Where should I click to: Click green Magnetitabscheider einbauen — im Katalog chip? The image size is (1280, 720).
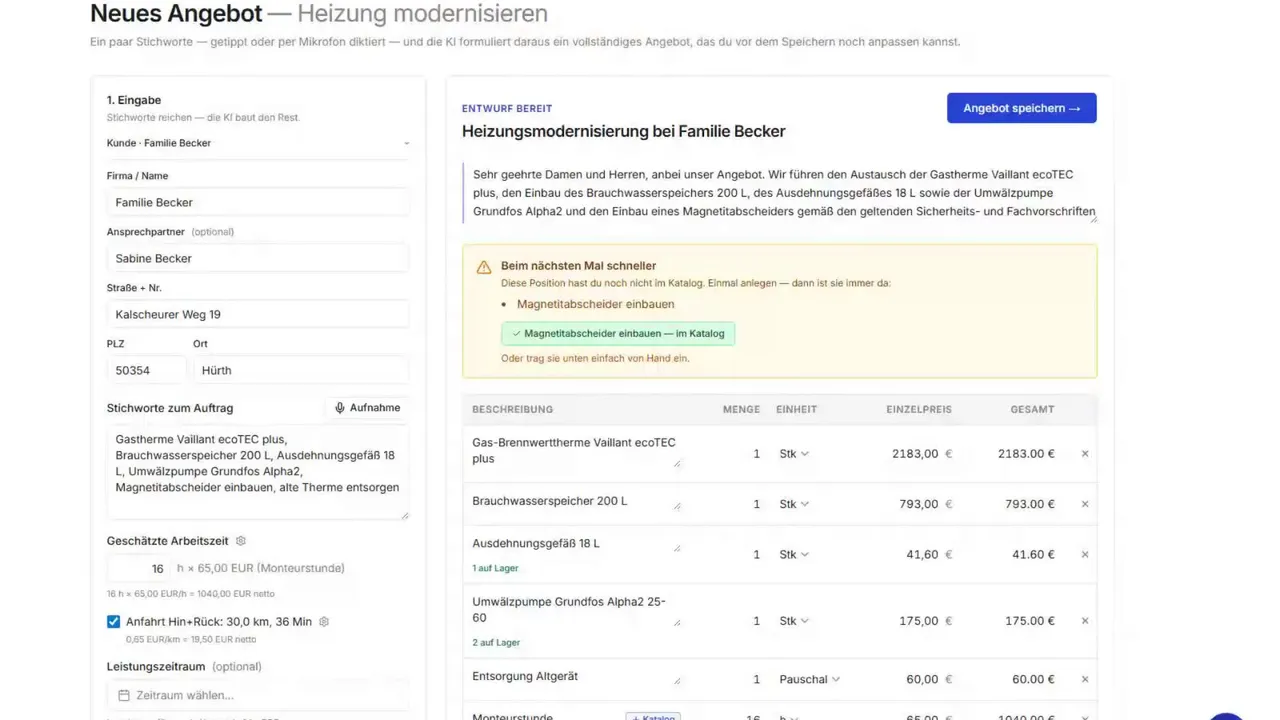[618, 333]
